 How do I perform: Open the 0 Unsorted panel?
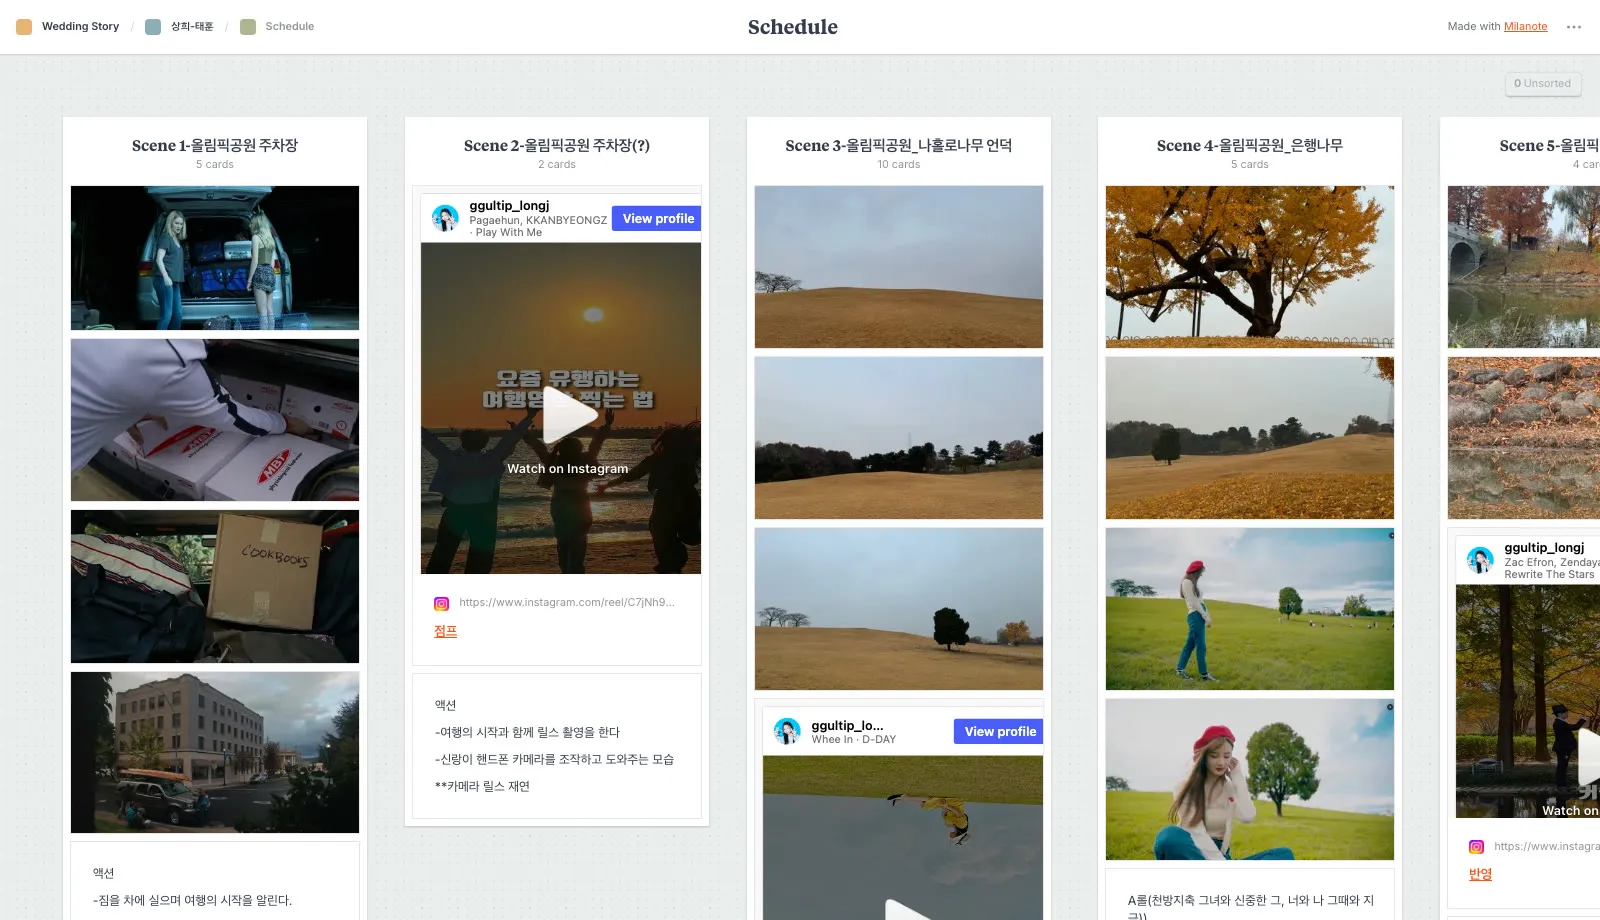pyautogui.click(x=1543, y=84)
